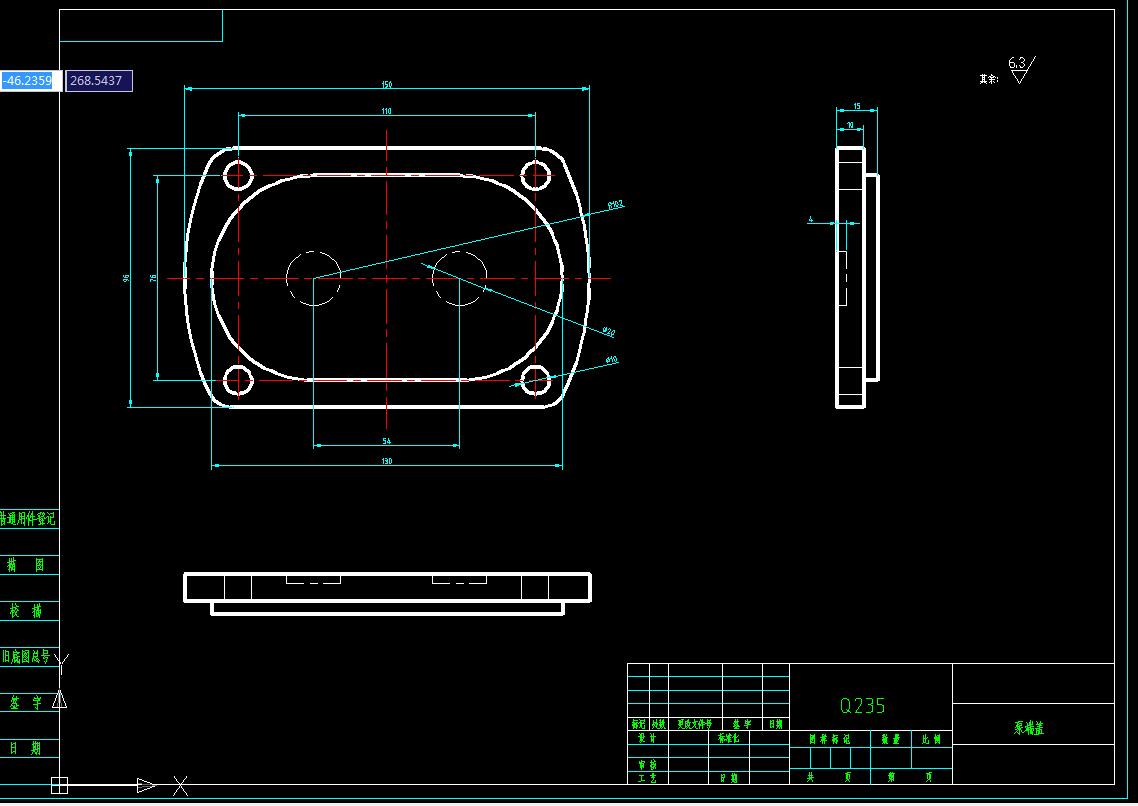Image resolution: width=1138 pixels, height=806 pixels.
Task: Select the 15 thickness dimension in side view
Action: pyautogui.click(x=856, y=107)
